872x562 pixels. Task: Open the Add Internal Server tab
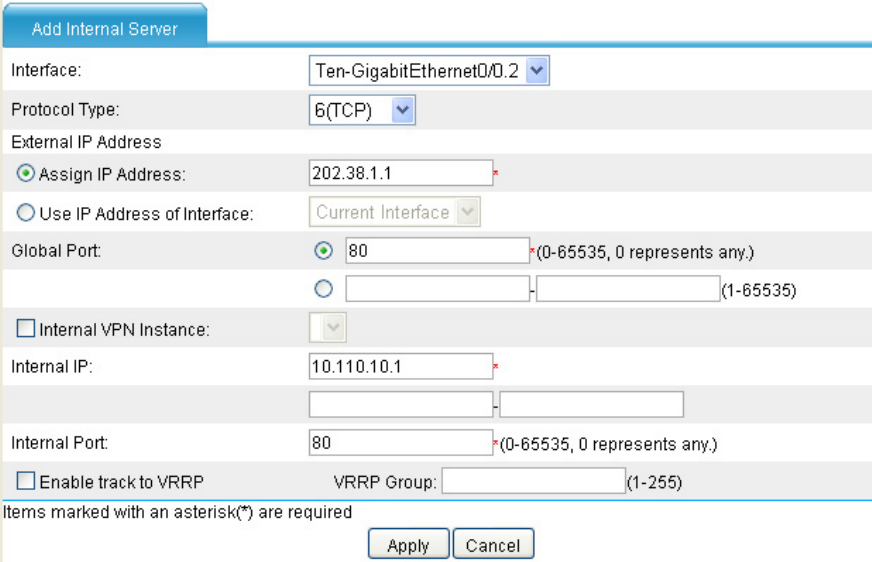click(x=105, y=26)
